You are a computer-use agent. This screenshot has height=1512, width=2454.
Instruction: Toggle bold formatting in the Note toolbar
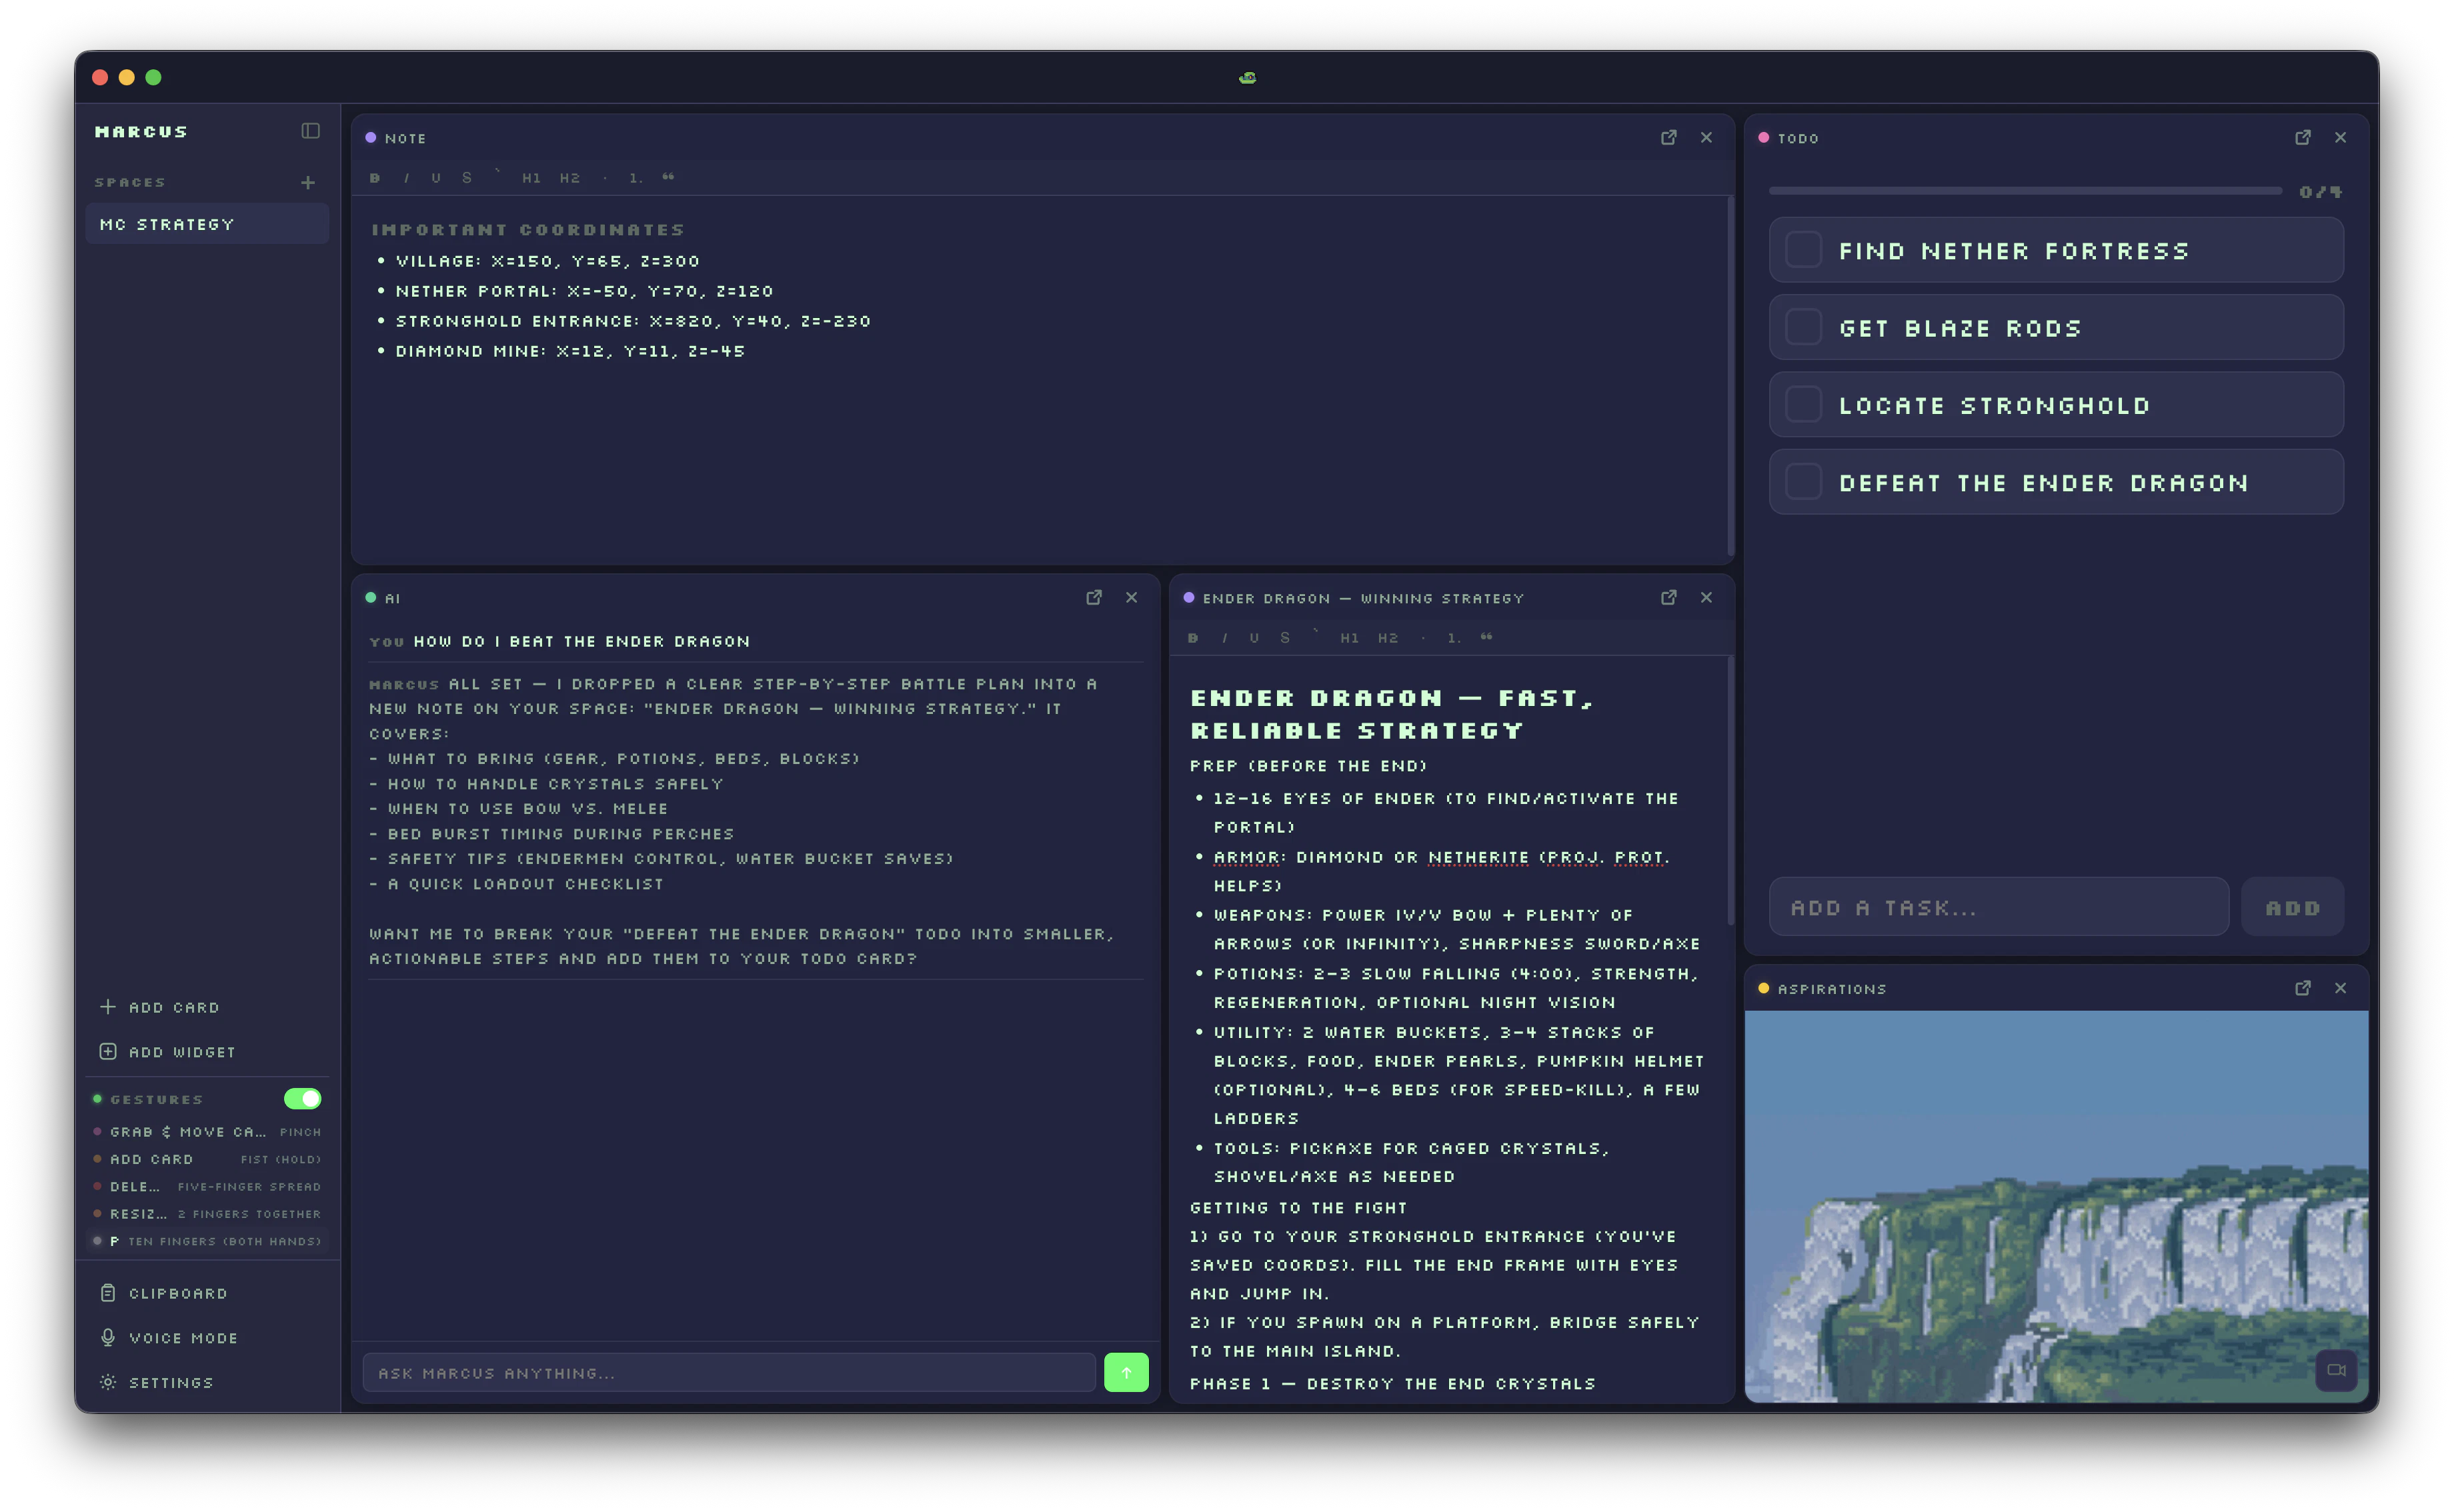374,177
